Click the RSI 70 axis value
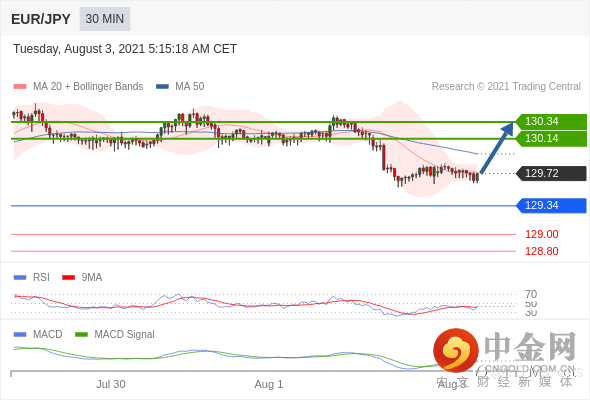This screenshot has width=590, height=400. [531, 294]
